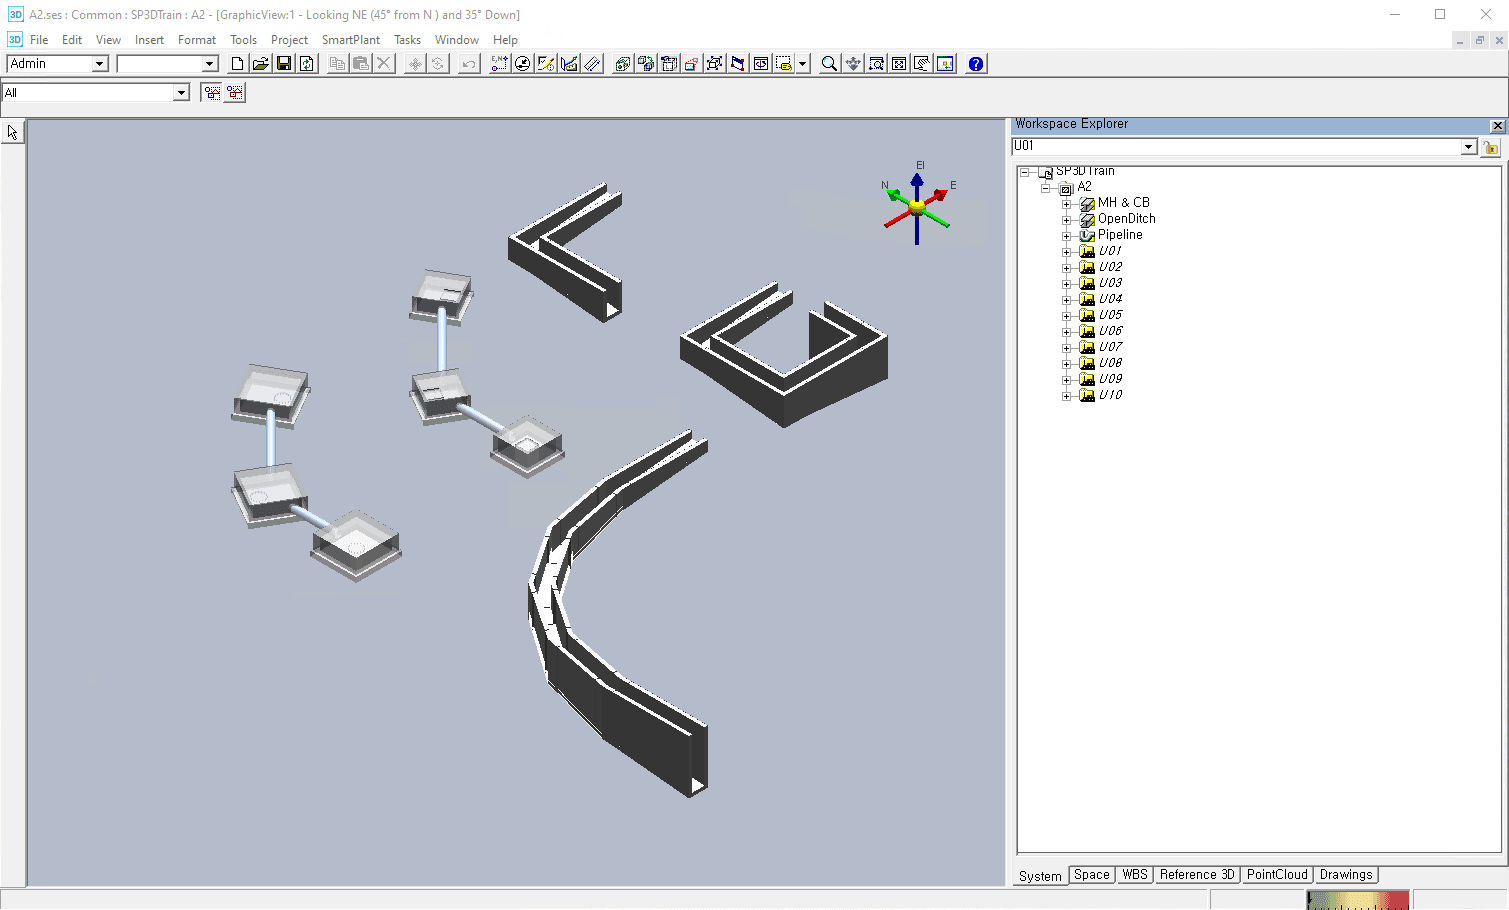Toggle the workspace lock icon beside U01
The width and height of the screenshot is (1509, 910).
coord(1490,146)
